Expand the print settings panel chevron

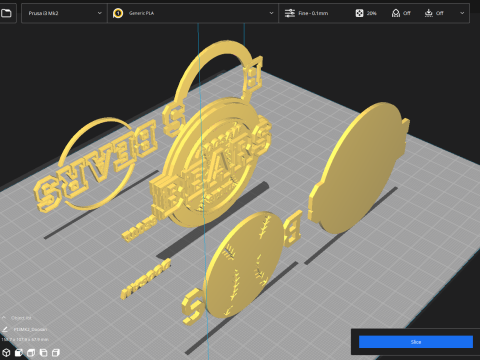coord(462,13)
